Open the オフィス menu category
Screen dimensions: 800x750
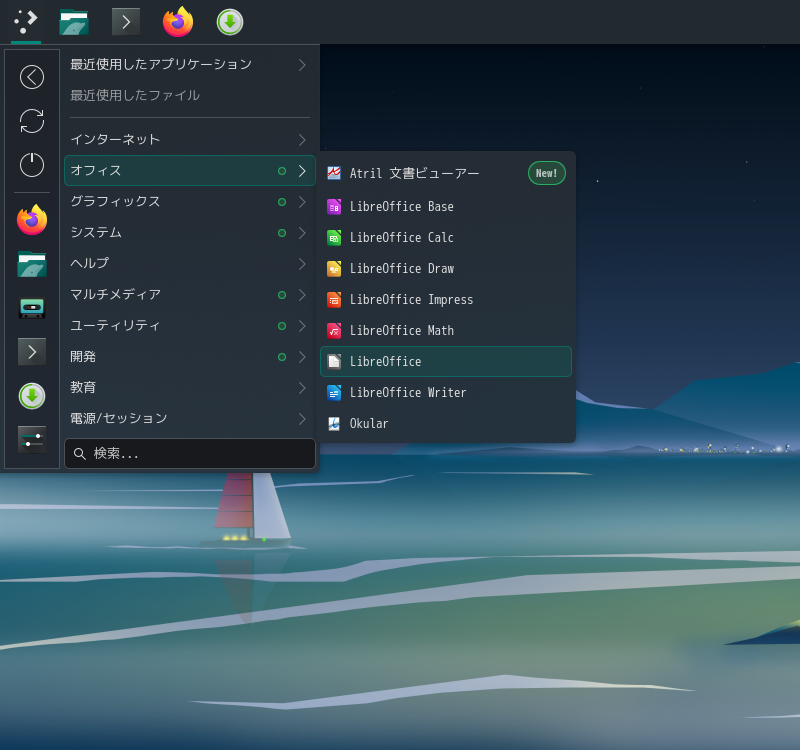click(x=190, y=170)
